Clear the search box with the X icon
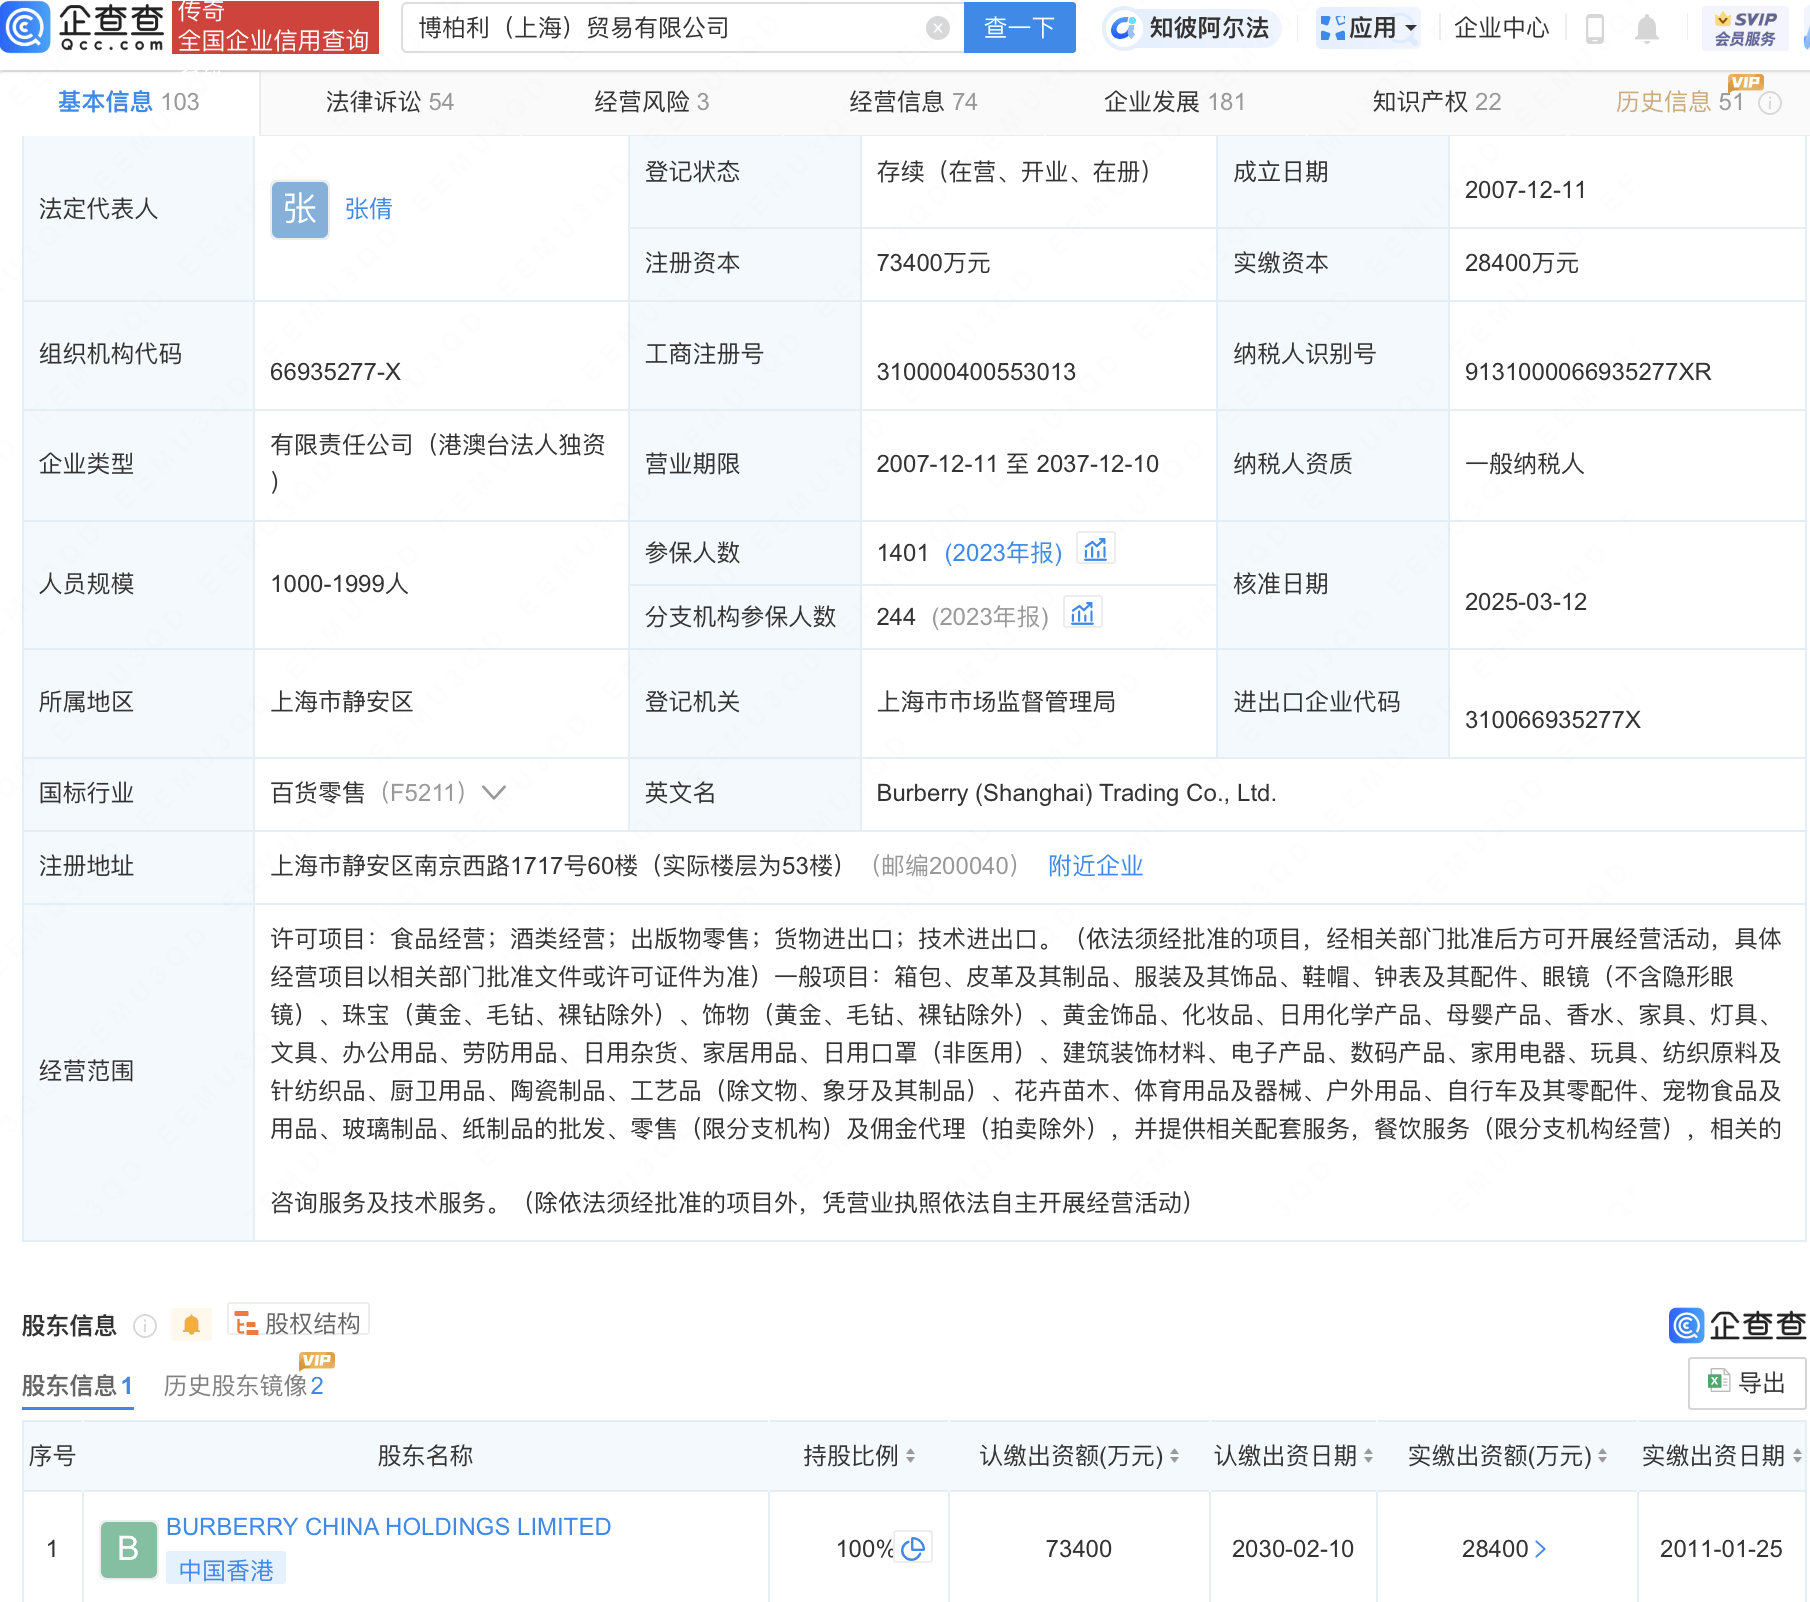Image resolution: width=1810 pixels, height=1602 pixels. pyautogui.click(x=937, y=28)
